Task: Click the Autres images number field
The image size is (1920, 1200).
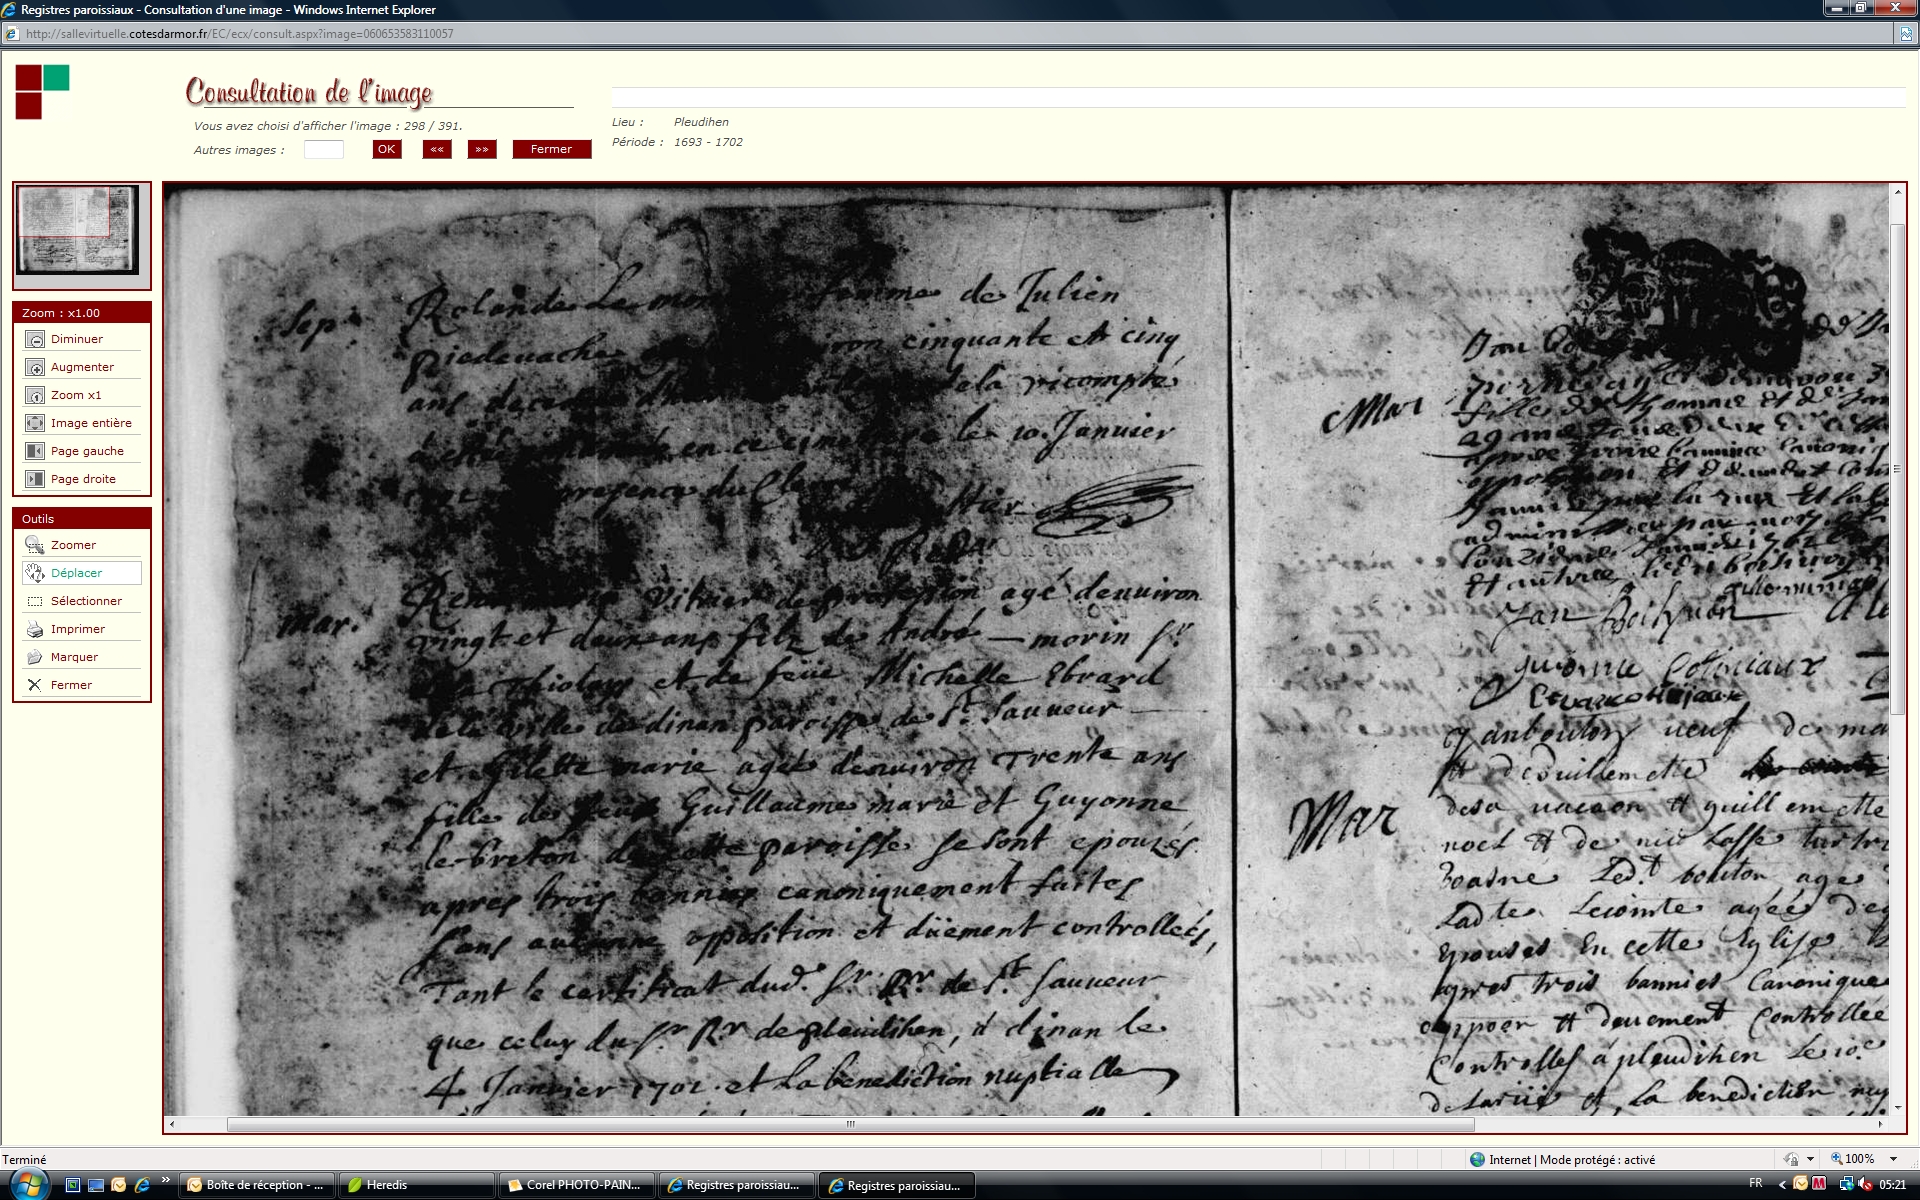Action: coord(323,150)
